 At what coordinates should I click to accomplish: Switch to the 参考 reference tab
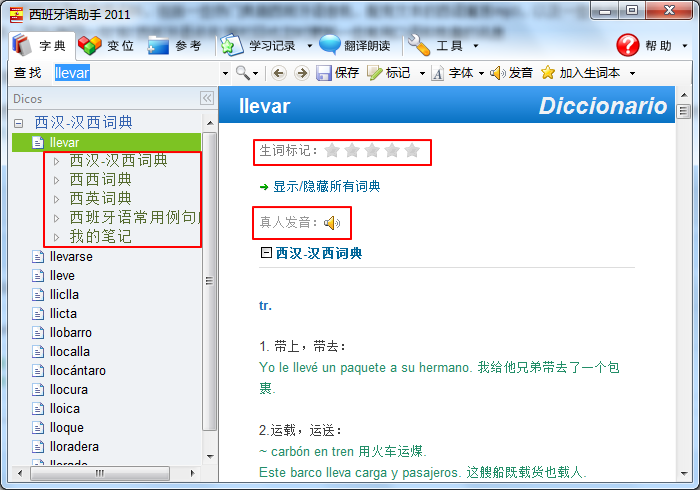(x=175, y=46)
